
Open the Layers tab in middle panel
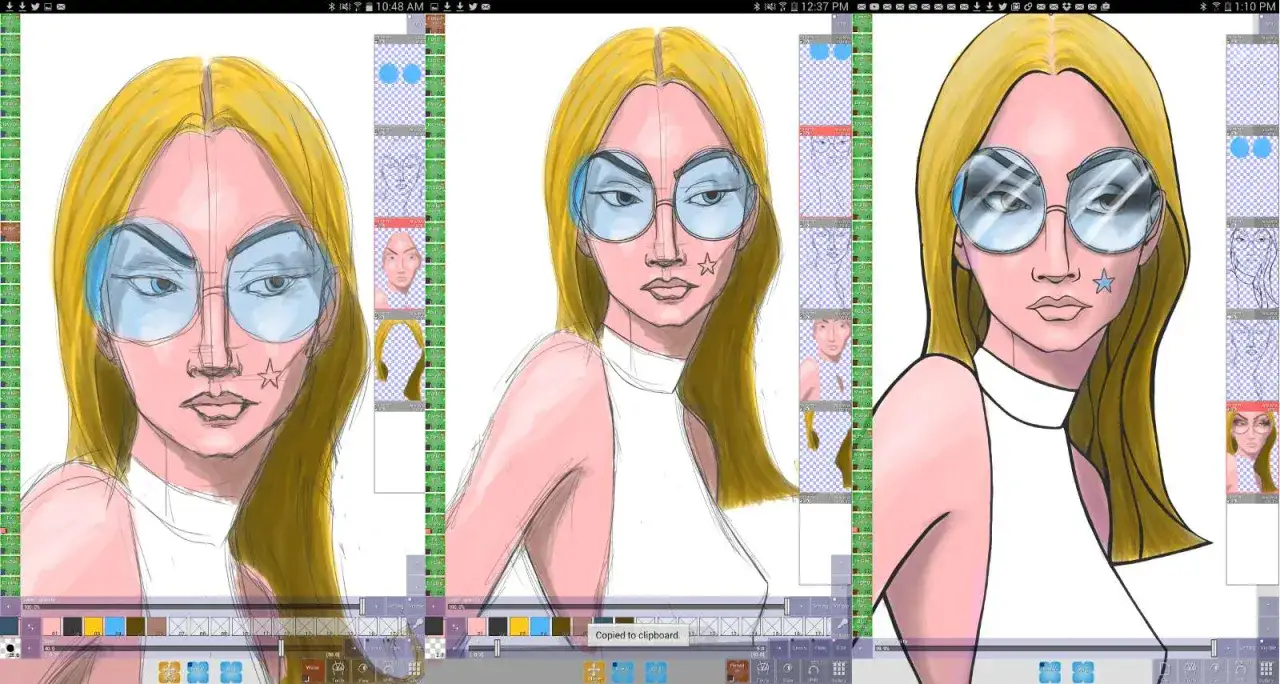(799, 648)
